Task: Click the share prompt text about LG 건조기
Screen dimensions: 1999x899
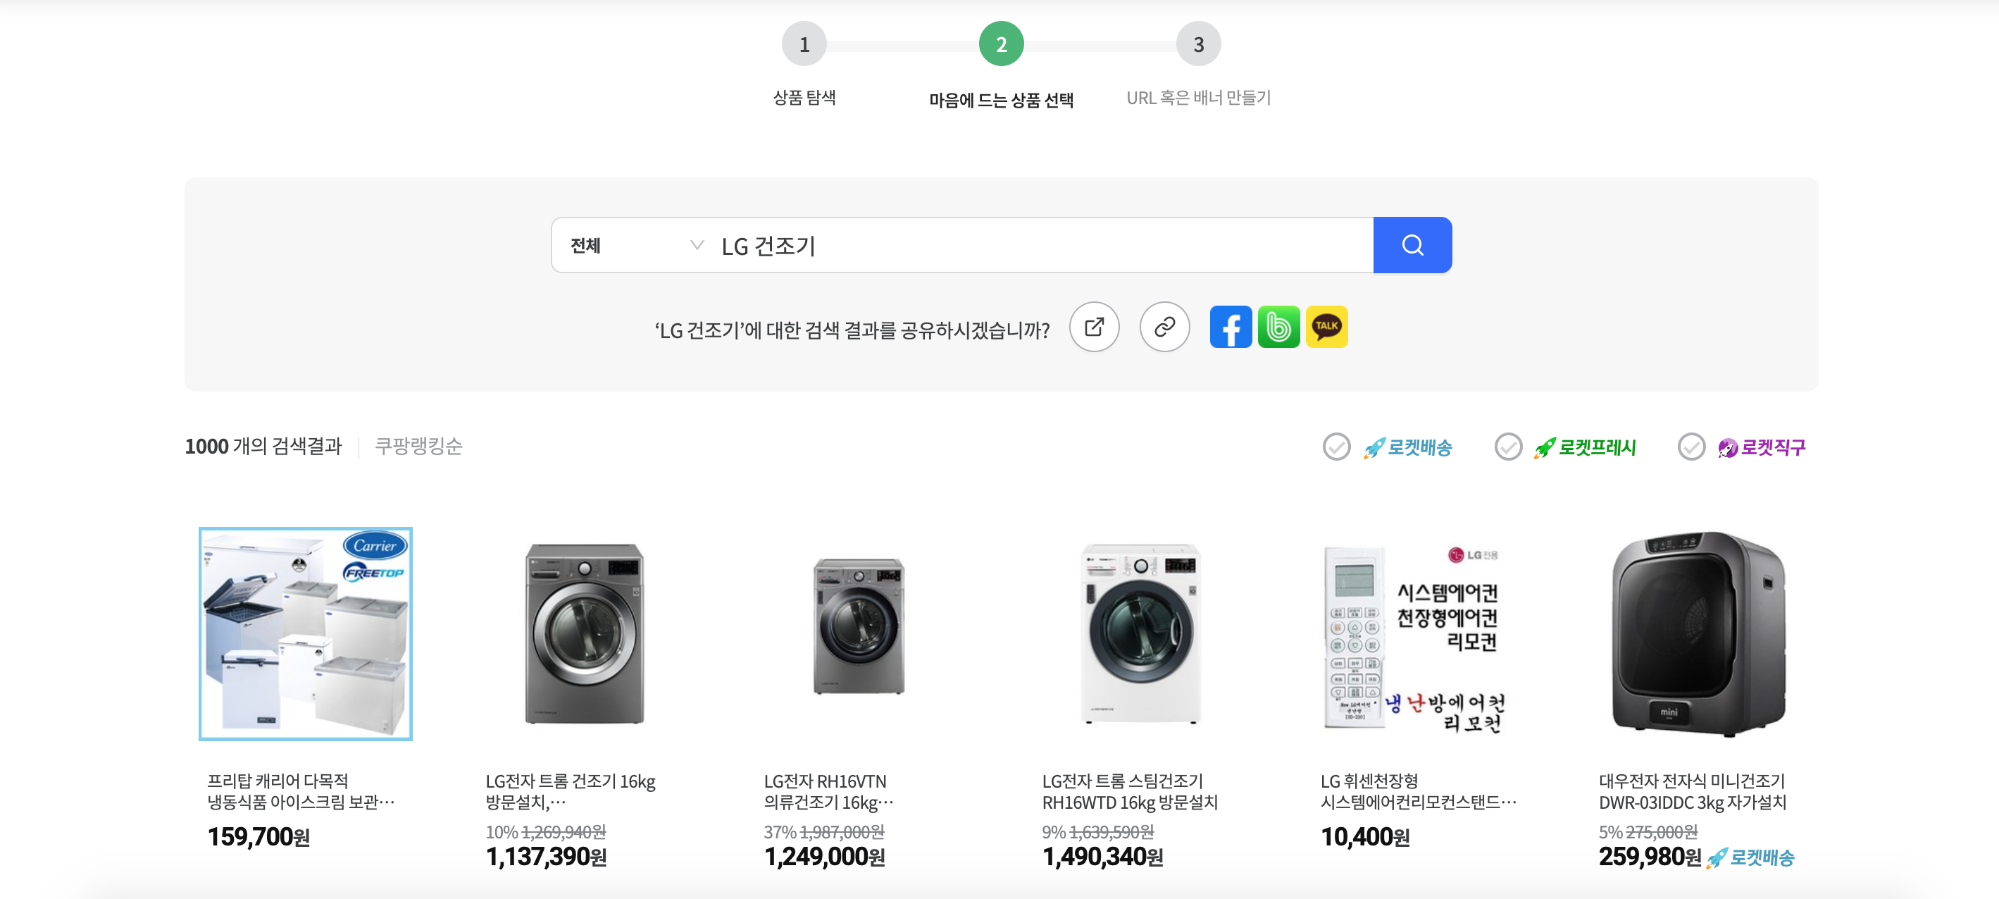Action: coord(852,330)
